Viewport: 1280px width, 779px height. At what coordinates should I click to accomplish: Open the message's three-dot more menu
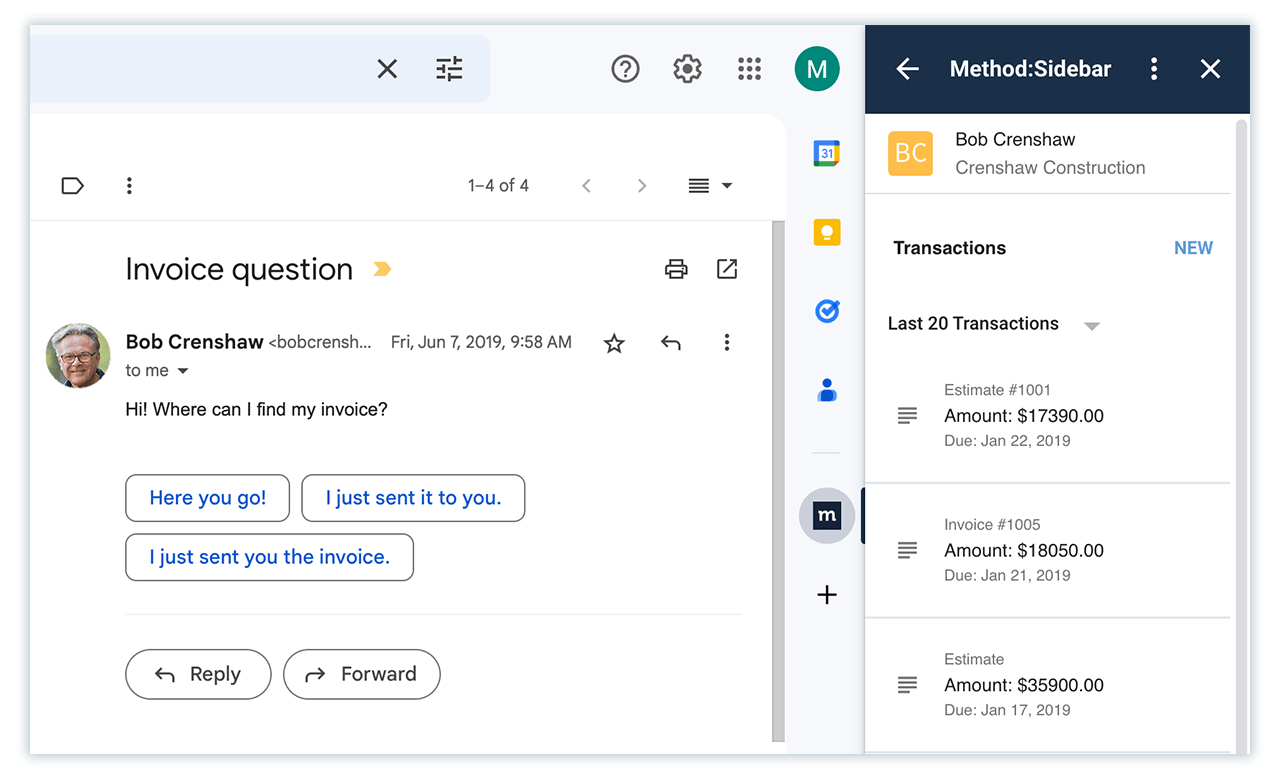(727, 343)
